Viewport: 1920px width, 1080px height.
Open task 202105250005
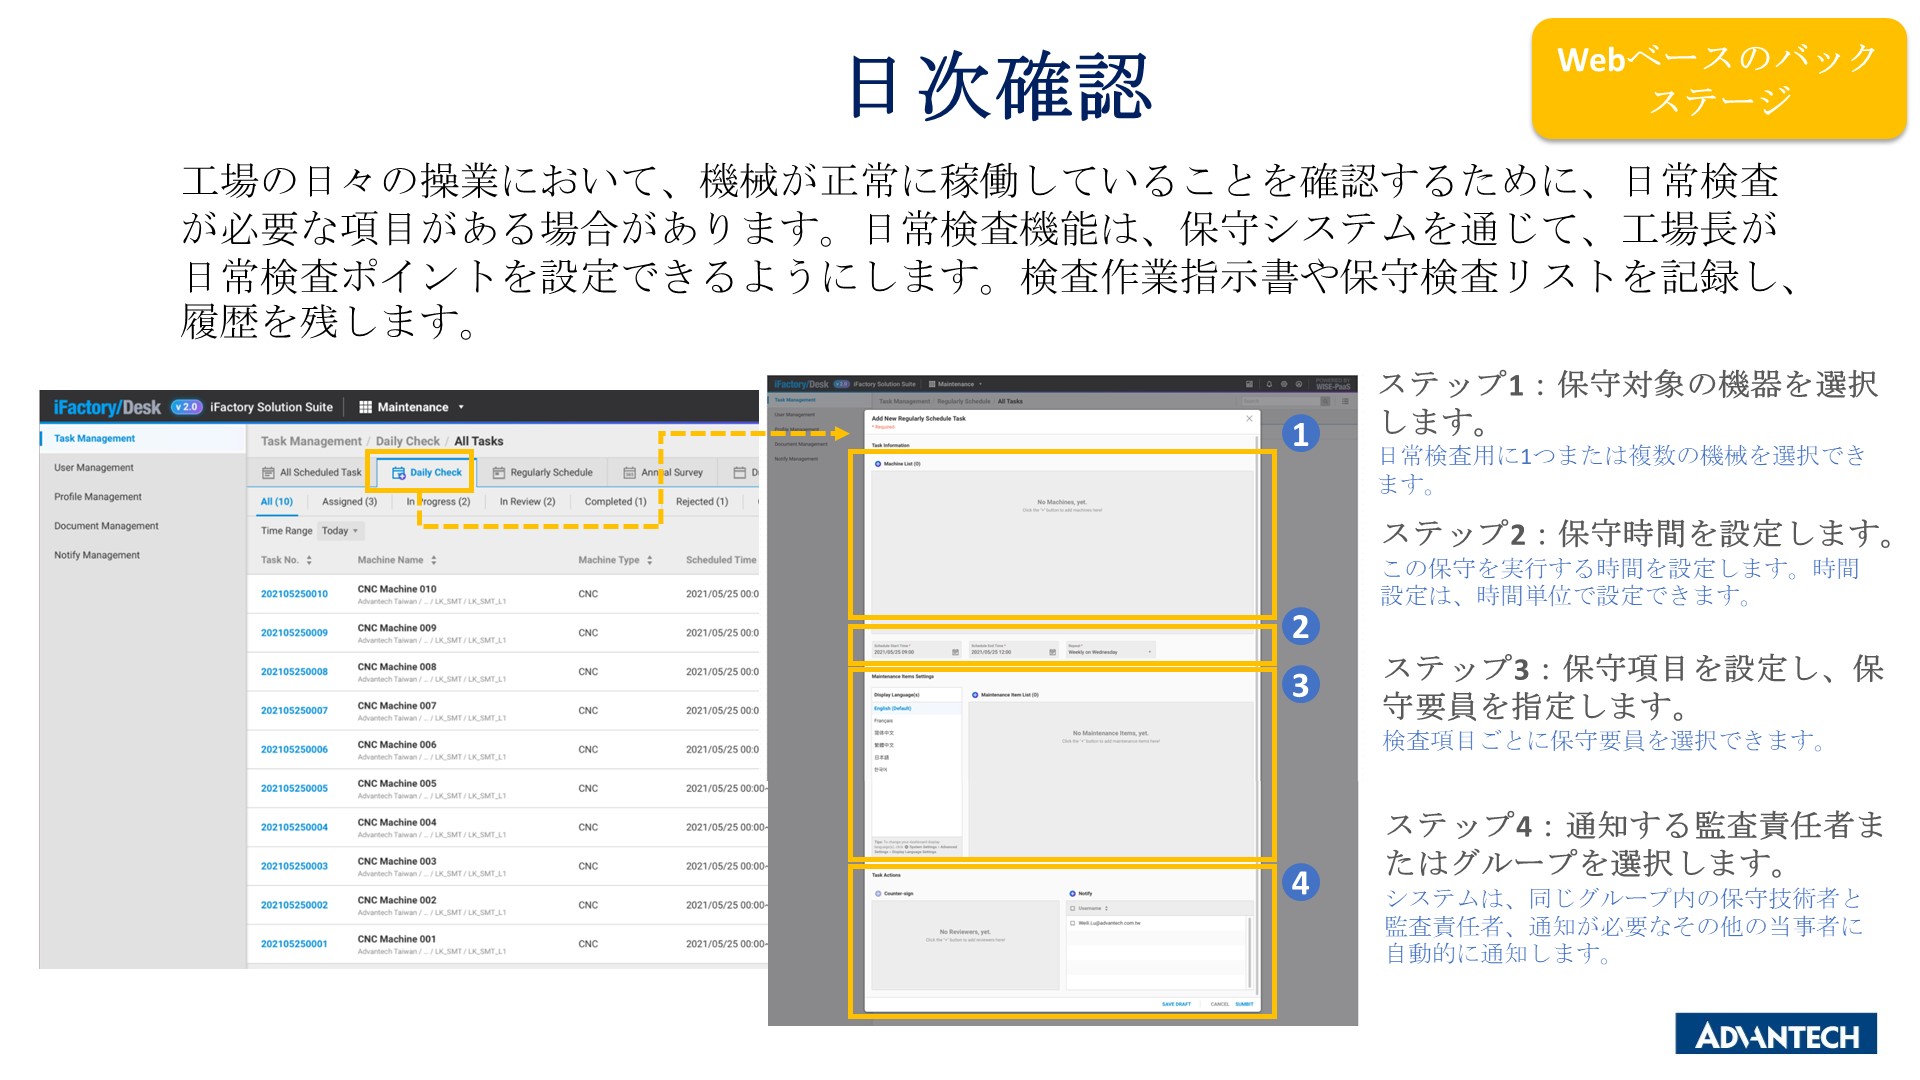pyautogui.click(x=294, y=789)
